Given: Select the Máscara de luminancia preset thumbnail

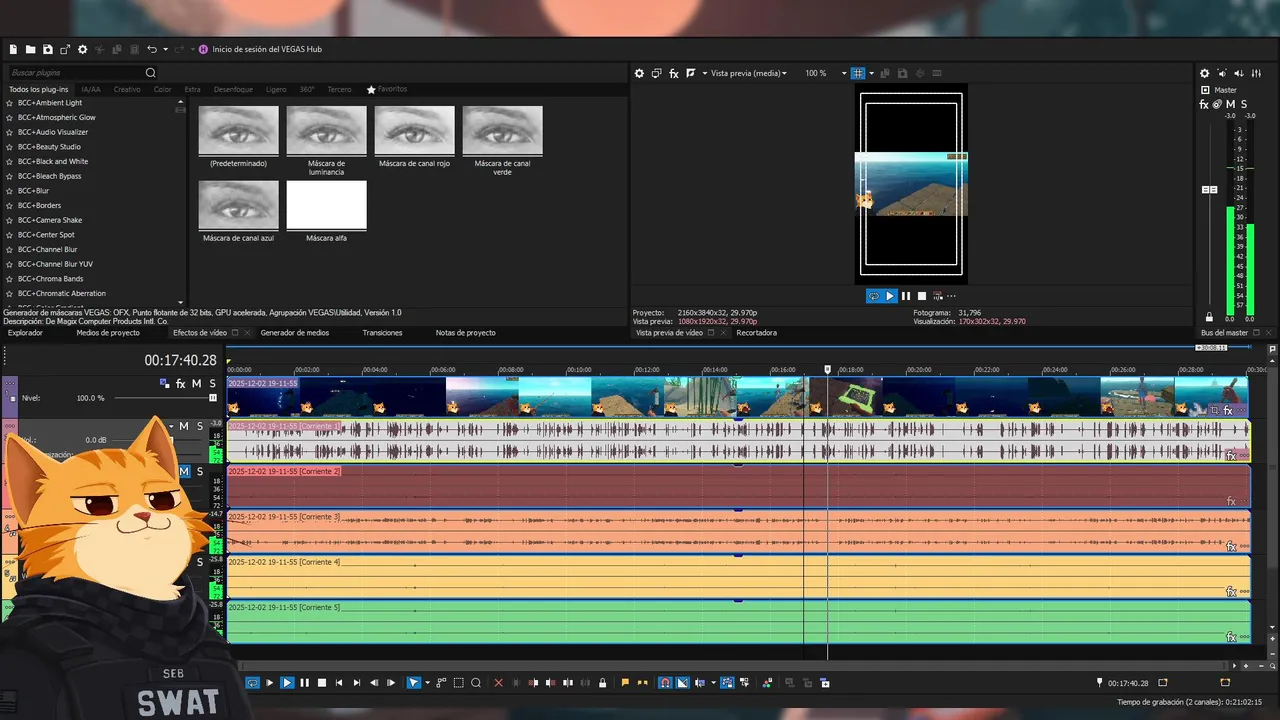Looking at the screenshot, I should click(x=326, y=131).
